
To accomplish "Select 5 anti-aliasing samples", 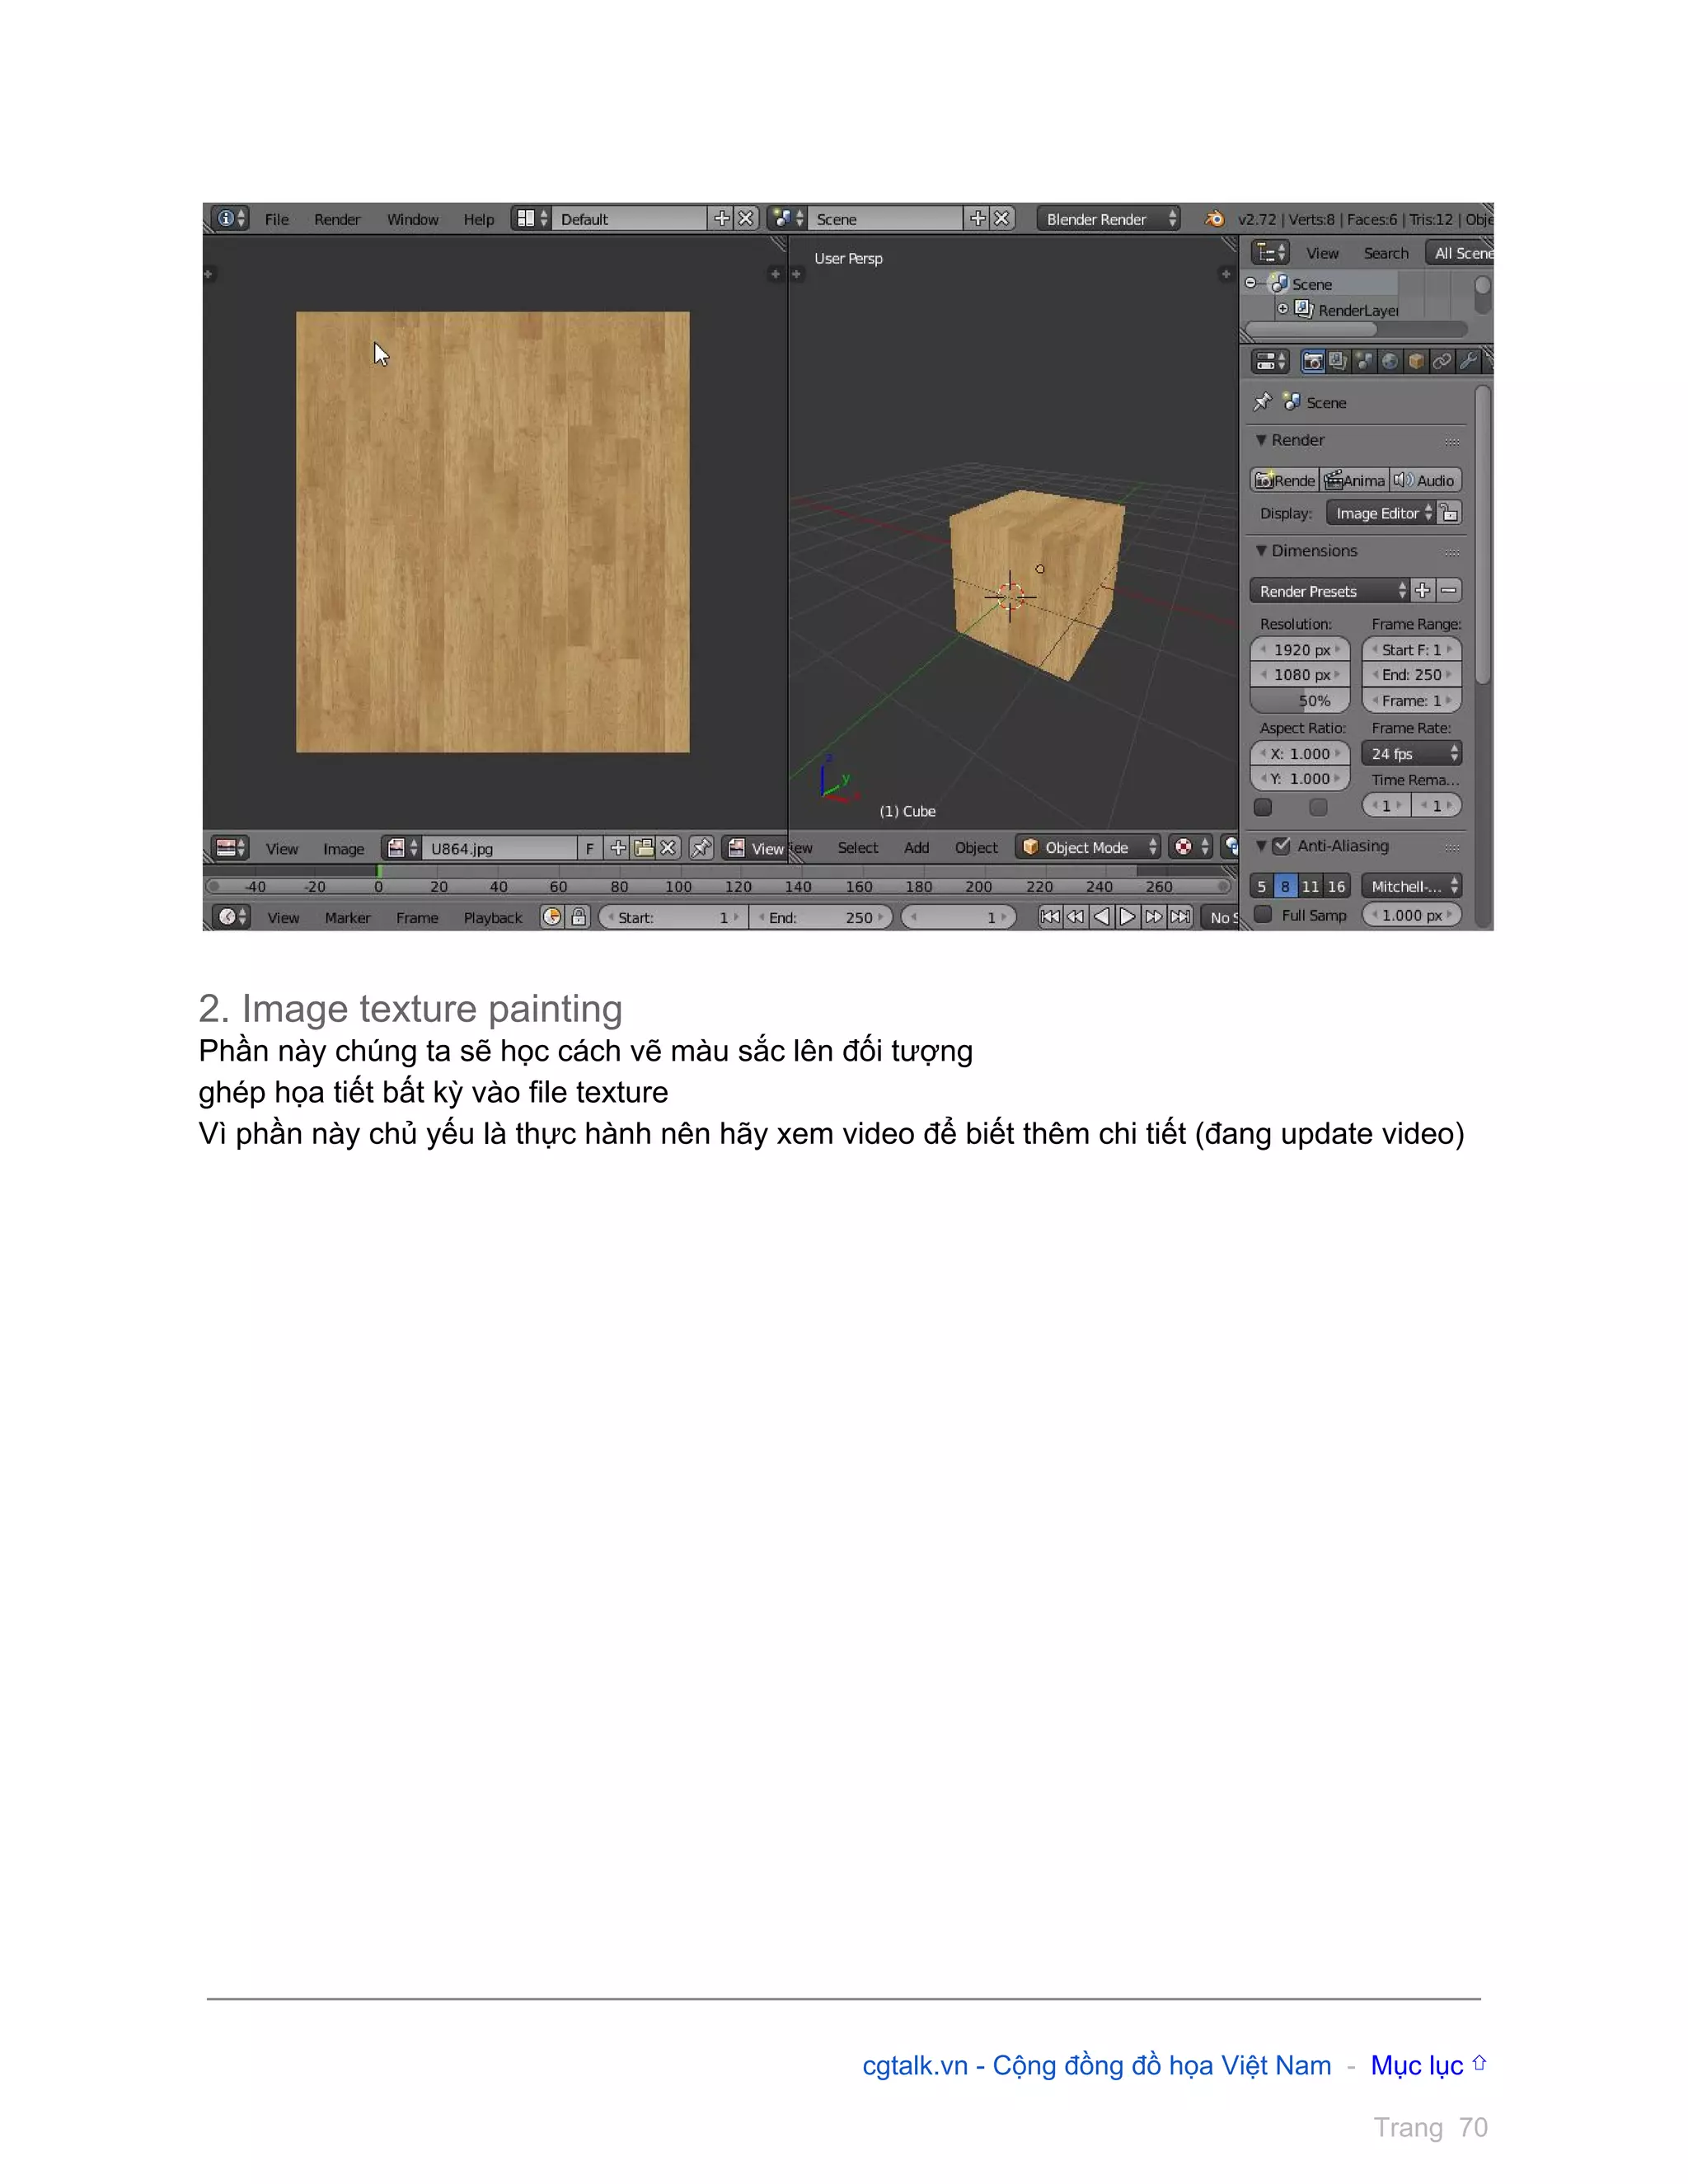I will click(x=1262, y=886).
